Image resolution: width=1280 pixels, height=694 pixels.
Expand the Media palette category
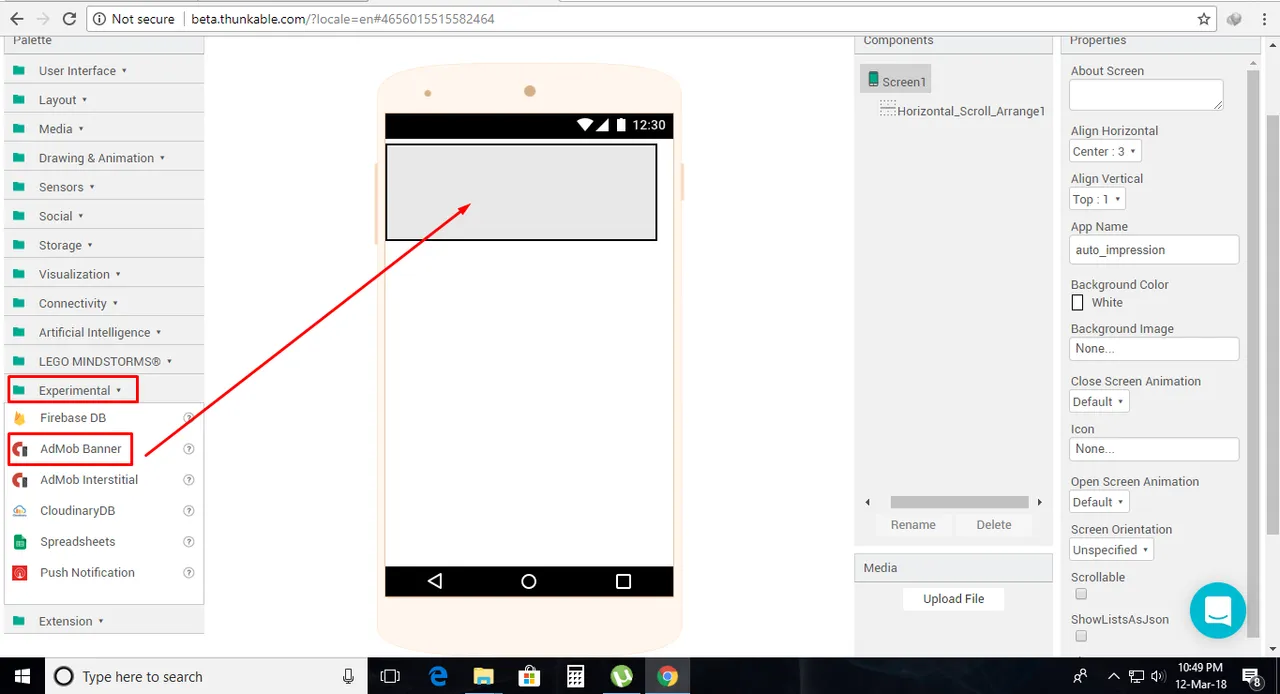click(104, 129)
